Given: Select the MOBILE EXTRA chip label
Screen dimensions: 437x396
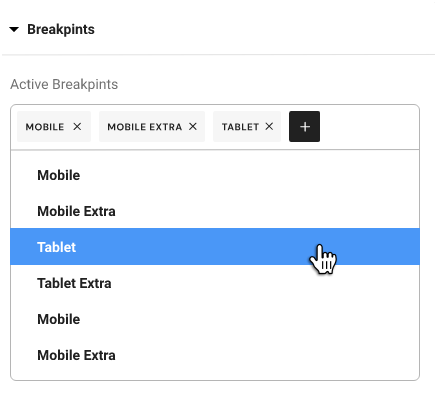Looking at the screenshot, I should [145, 127].
